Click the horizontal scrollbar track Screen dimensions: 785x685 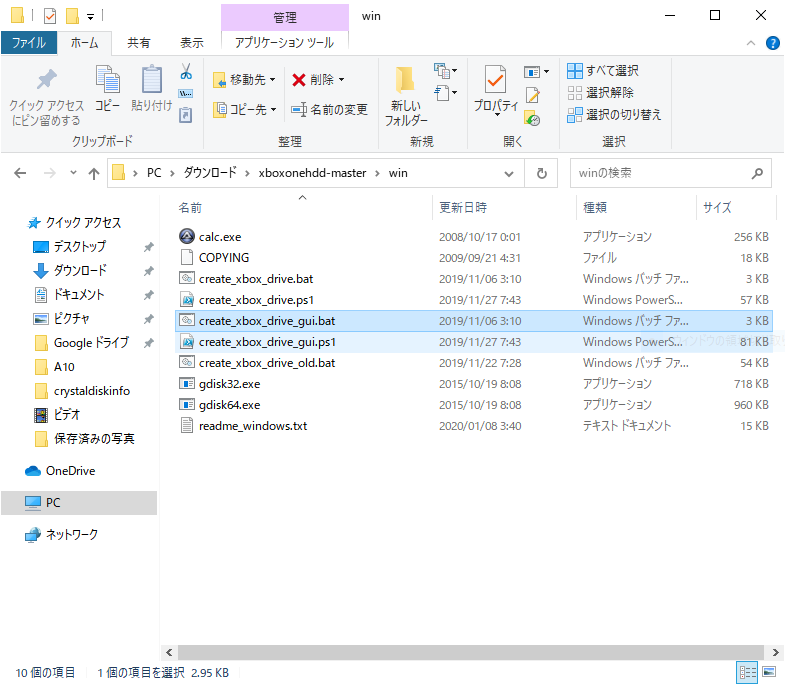tap(471, 652)
